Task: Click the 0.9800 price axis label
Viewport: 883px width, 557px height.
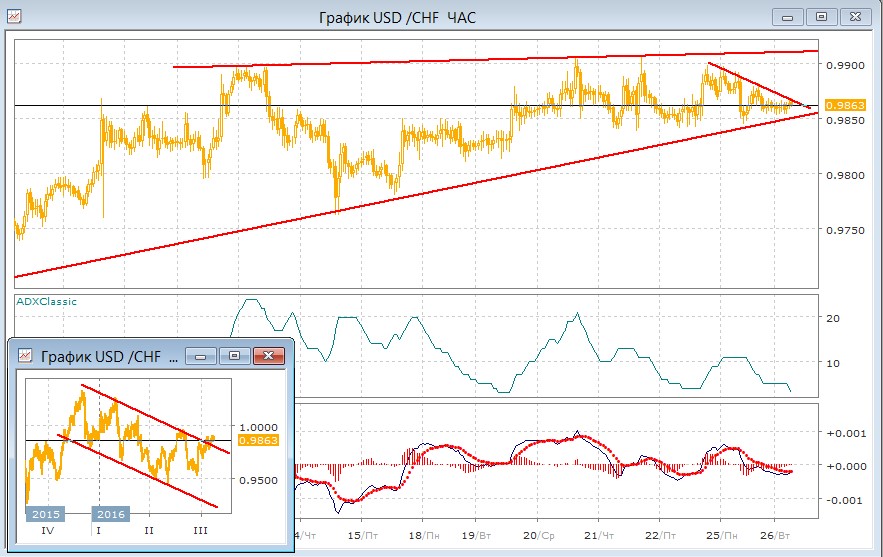Action: pos(845,176)
